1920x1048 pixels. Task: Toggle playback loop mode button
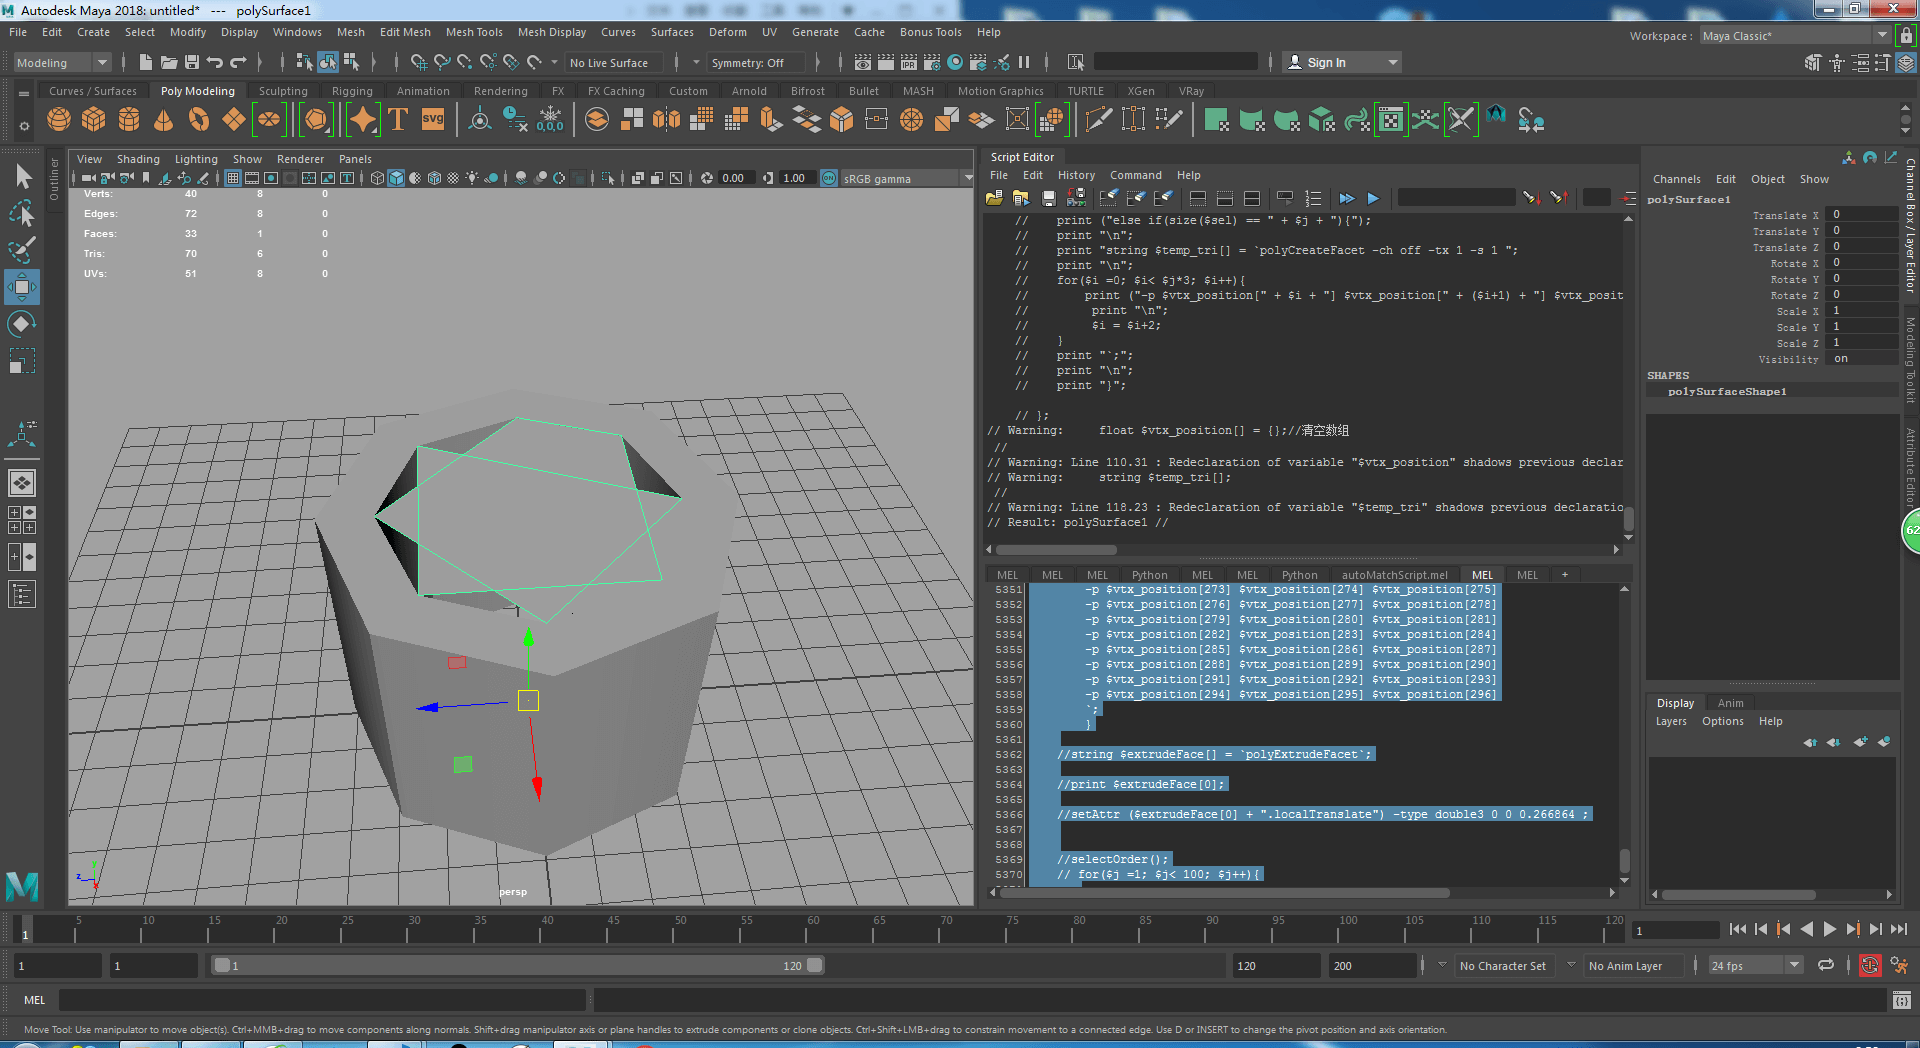point(1826,966)
